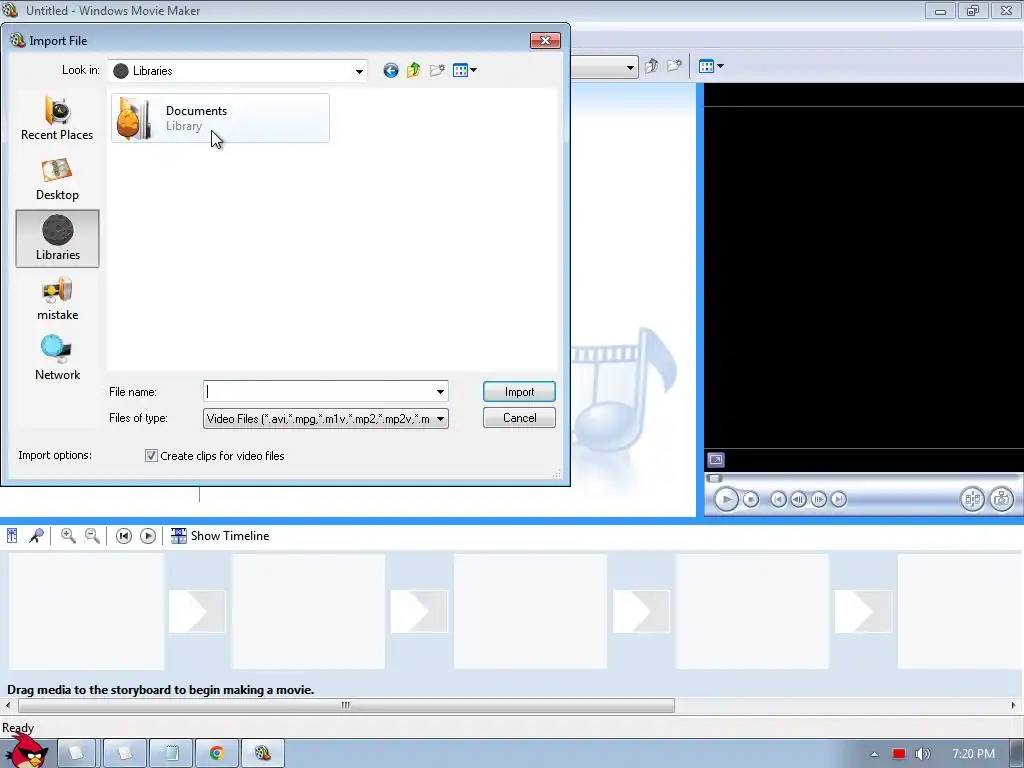Take a picture from the preview
Viewport: 1024px width, 768px height.
pyautogui.click(x=1001, y=500)
